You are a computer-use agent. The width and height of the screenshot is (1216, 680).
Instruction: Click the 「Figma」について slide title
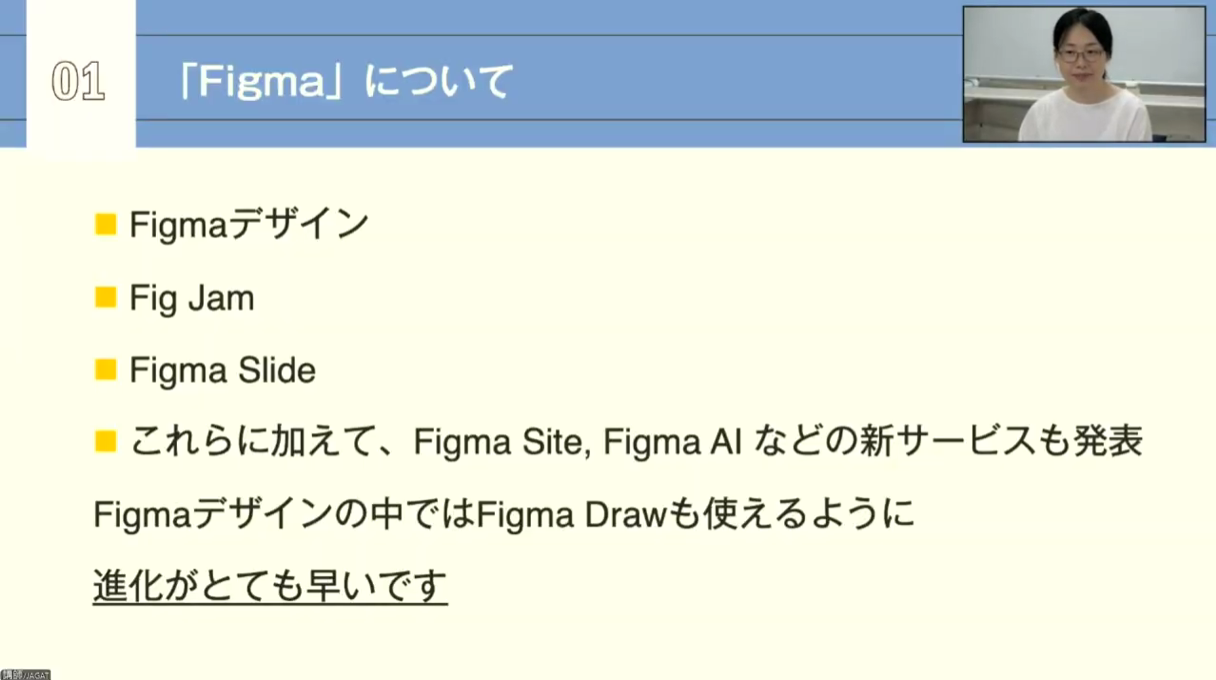point(345,82)
